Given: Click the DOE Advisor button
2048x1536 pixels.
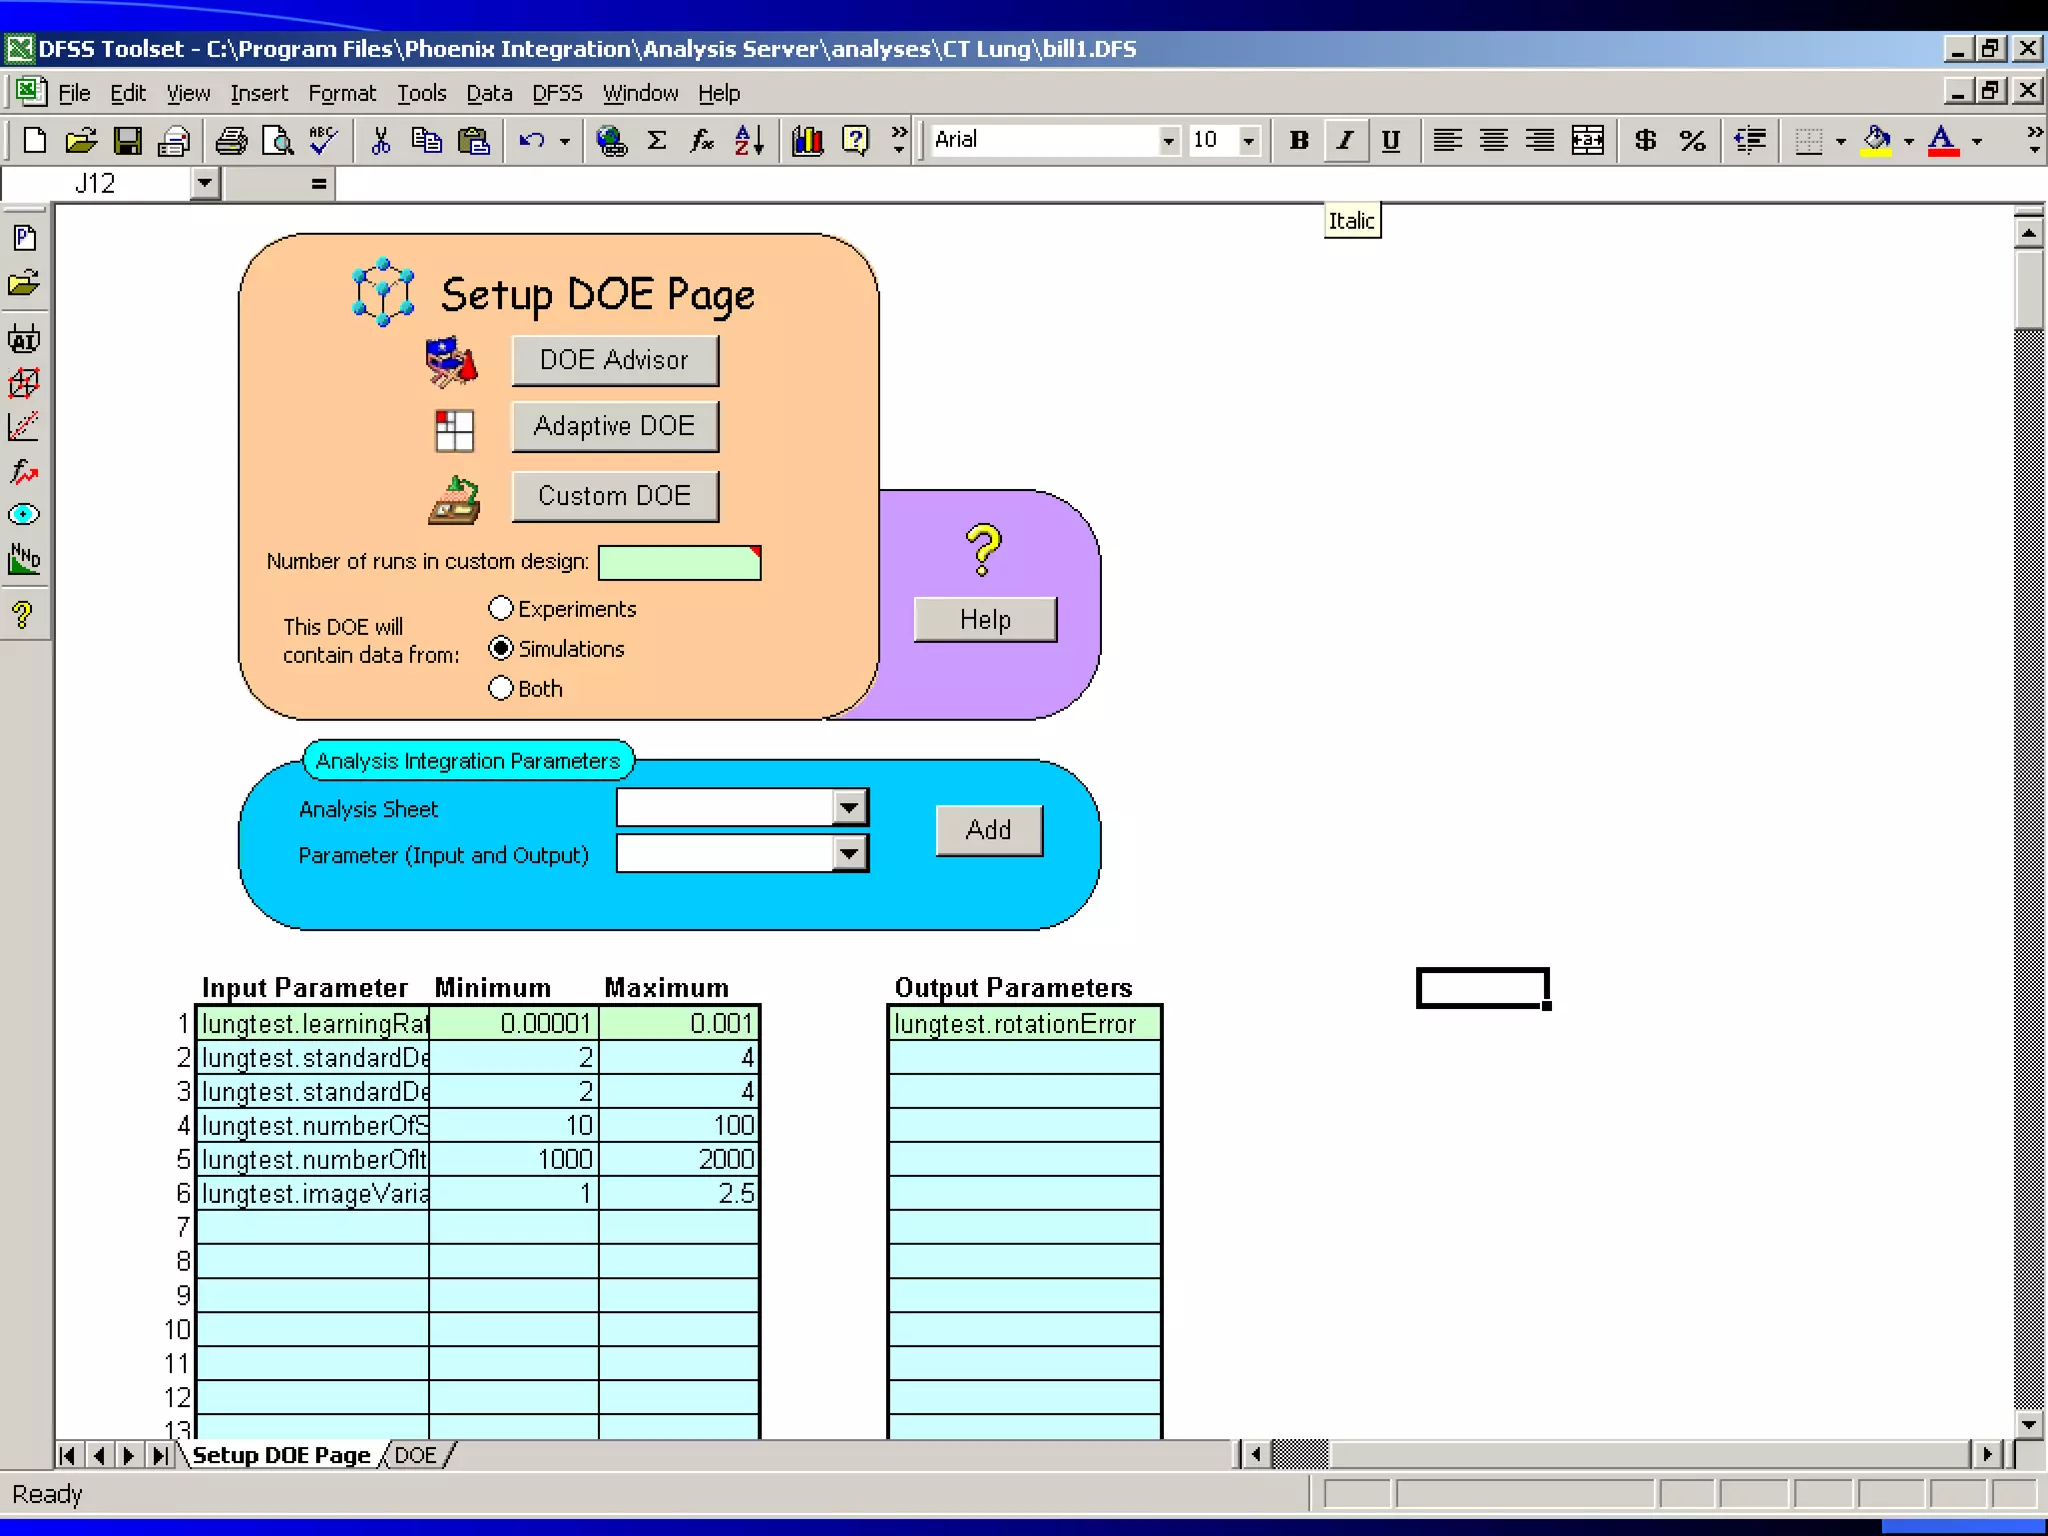Looking at the screenshot, I should (x=614, y=360).
